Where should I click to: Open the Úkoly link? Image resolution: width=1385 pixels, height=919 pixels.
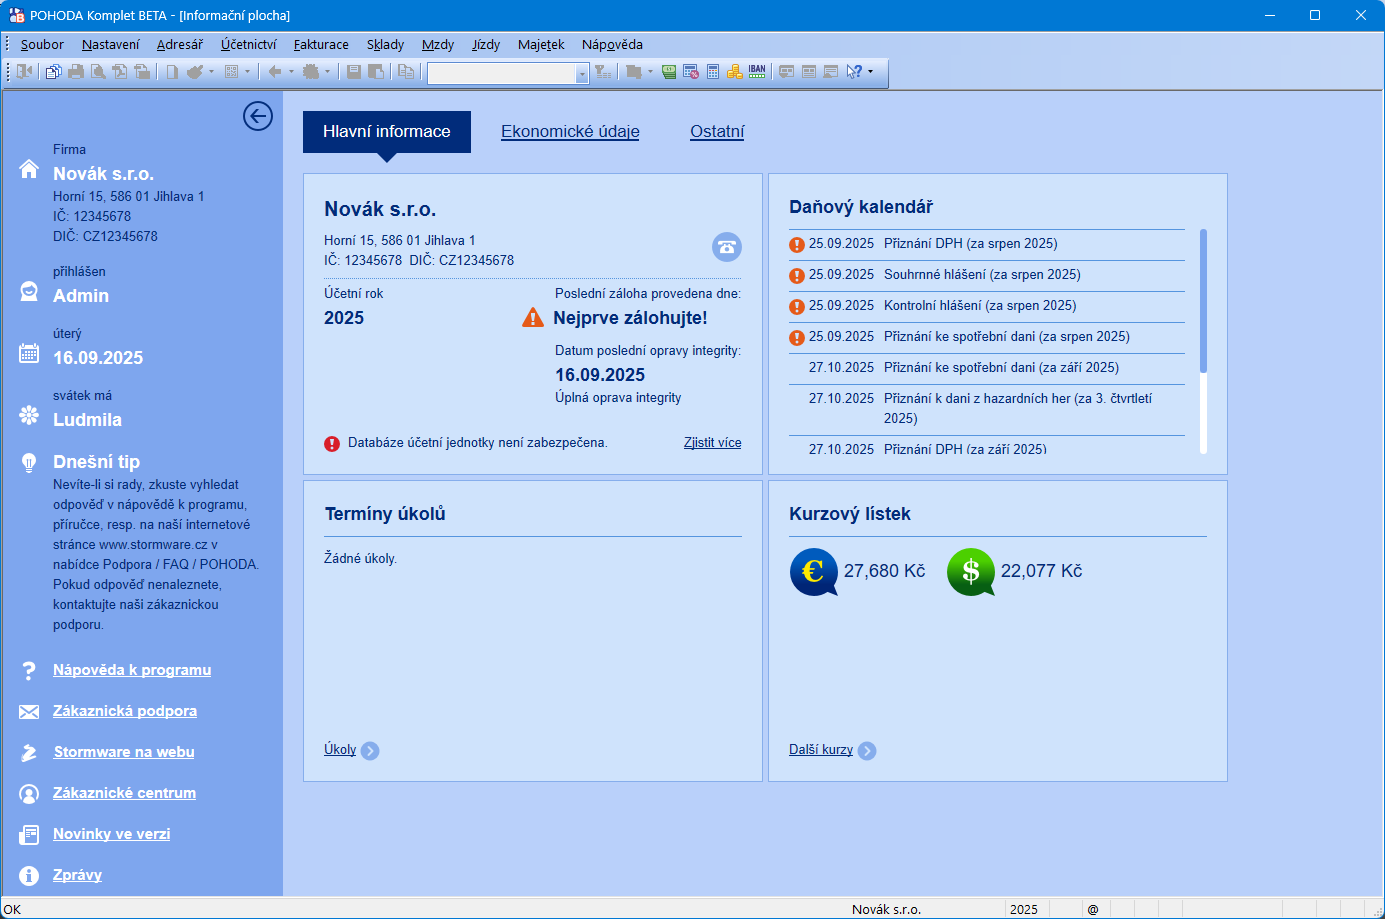340,749
